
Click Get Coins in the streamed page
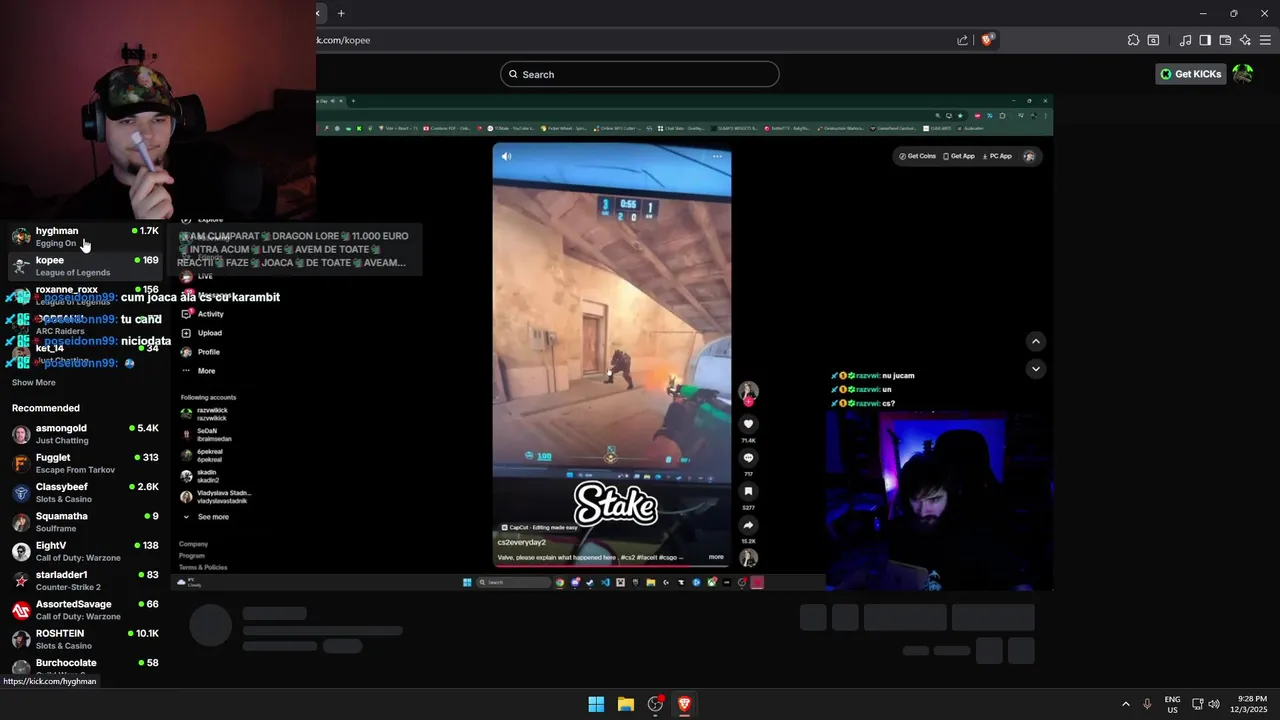pyautogui.click(x=917, y=156)
